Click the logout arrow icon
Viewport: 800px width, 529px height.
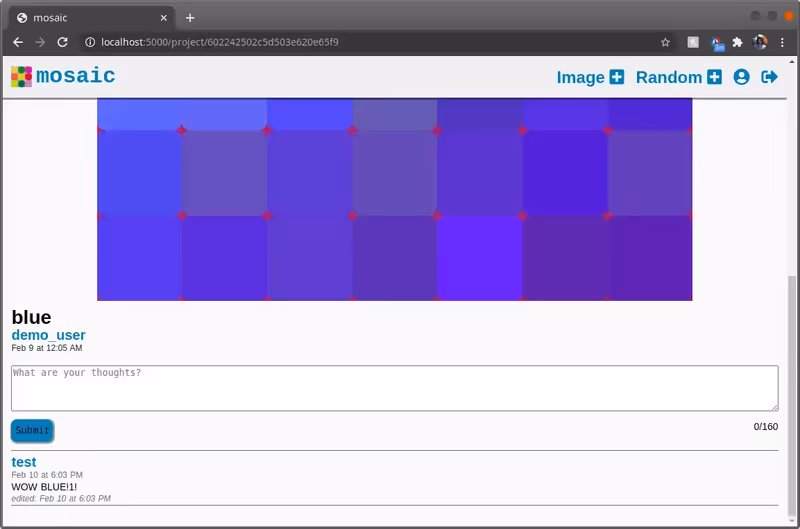[769, 77]
